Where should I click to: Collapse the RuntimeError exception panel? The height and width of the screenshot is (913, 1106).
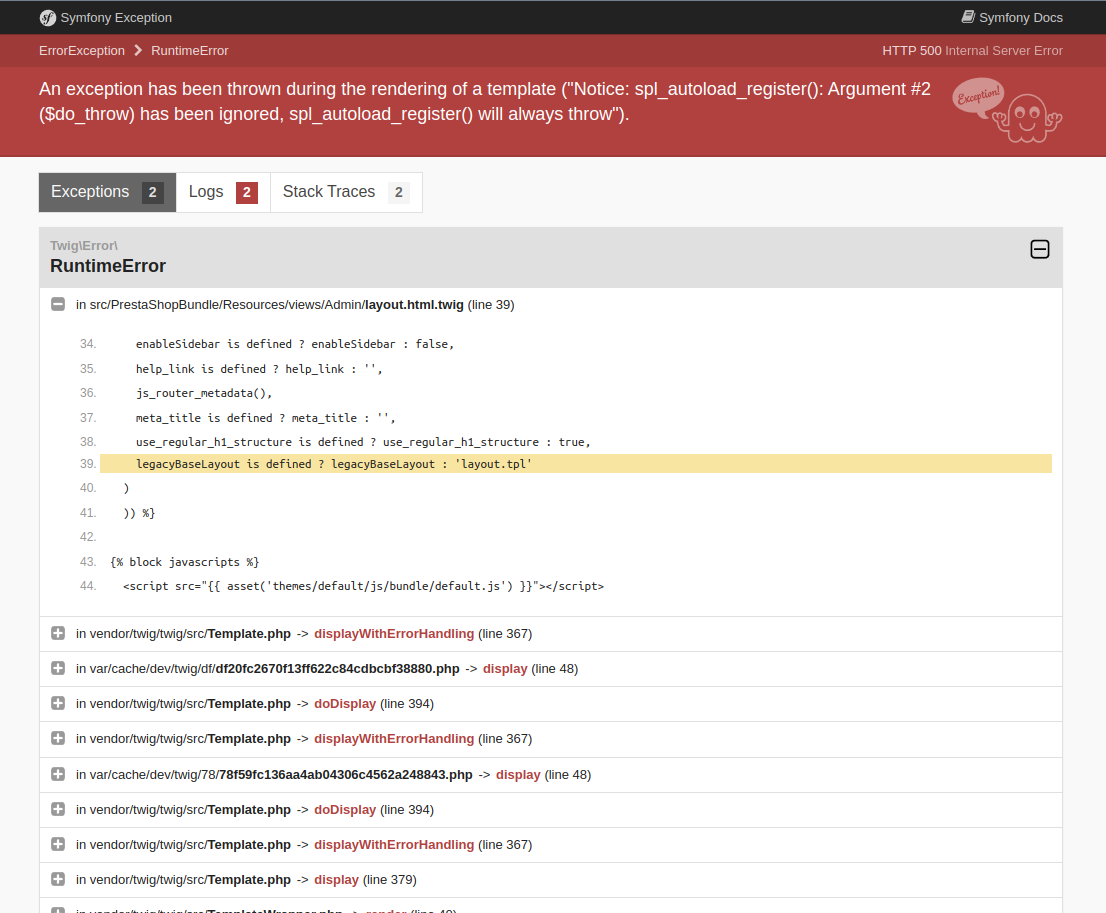coord(1040,249)
